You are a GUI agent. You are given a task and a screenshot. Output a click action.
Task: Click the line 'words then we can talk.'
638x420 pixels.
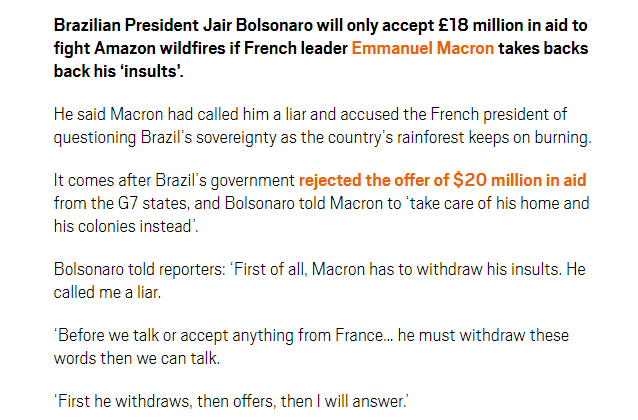[137, 359]
